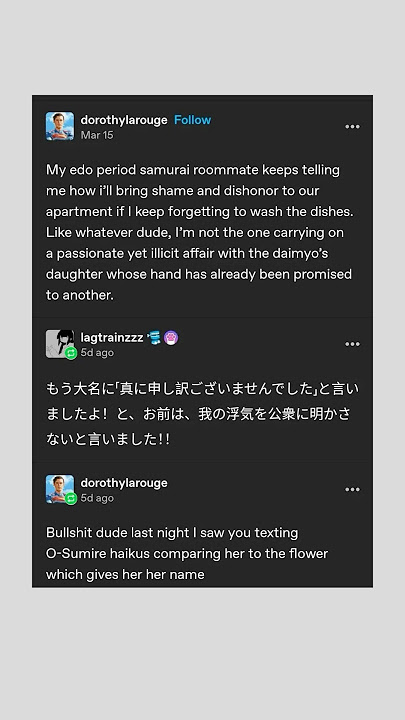Click the 5d ago timestamp under lagtrainzzz

(x=97, y=353)
